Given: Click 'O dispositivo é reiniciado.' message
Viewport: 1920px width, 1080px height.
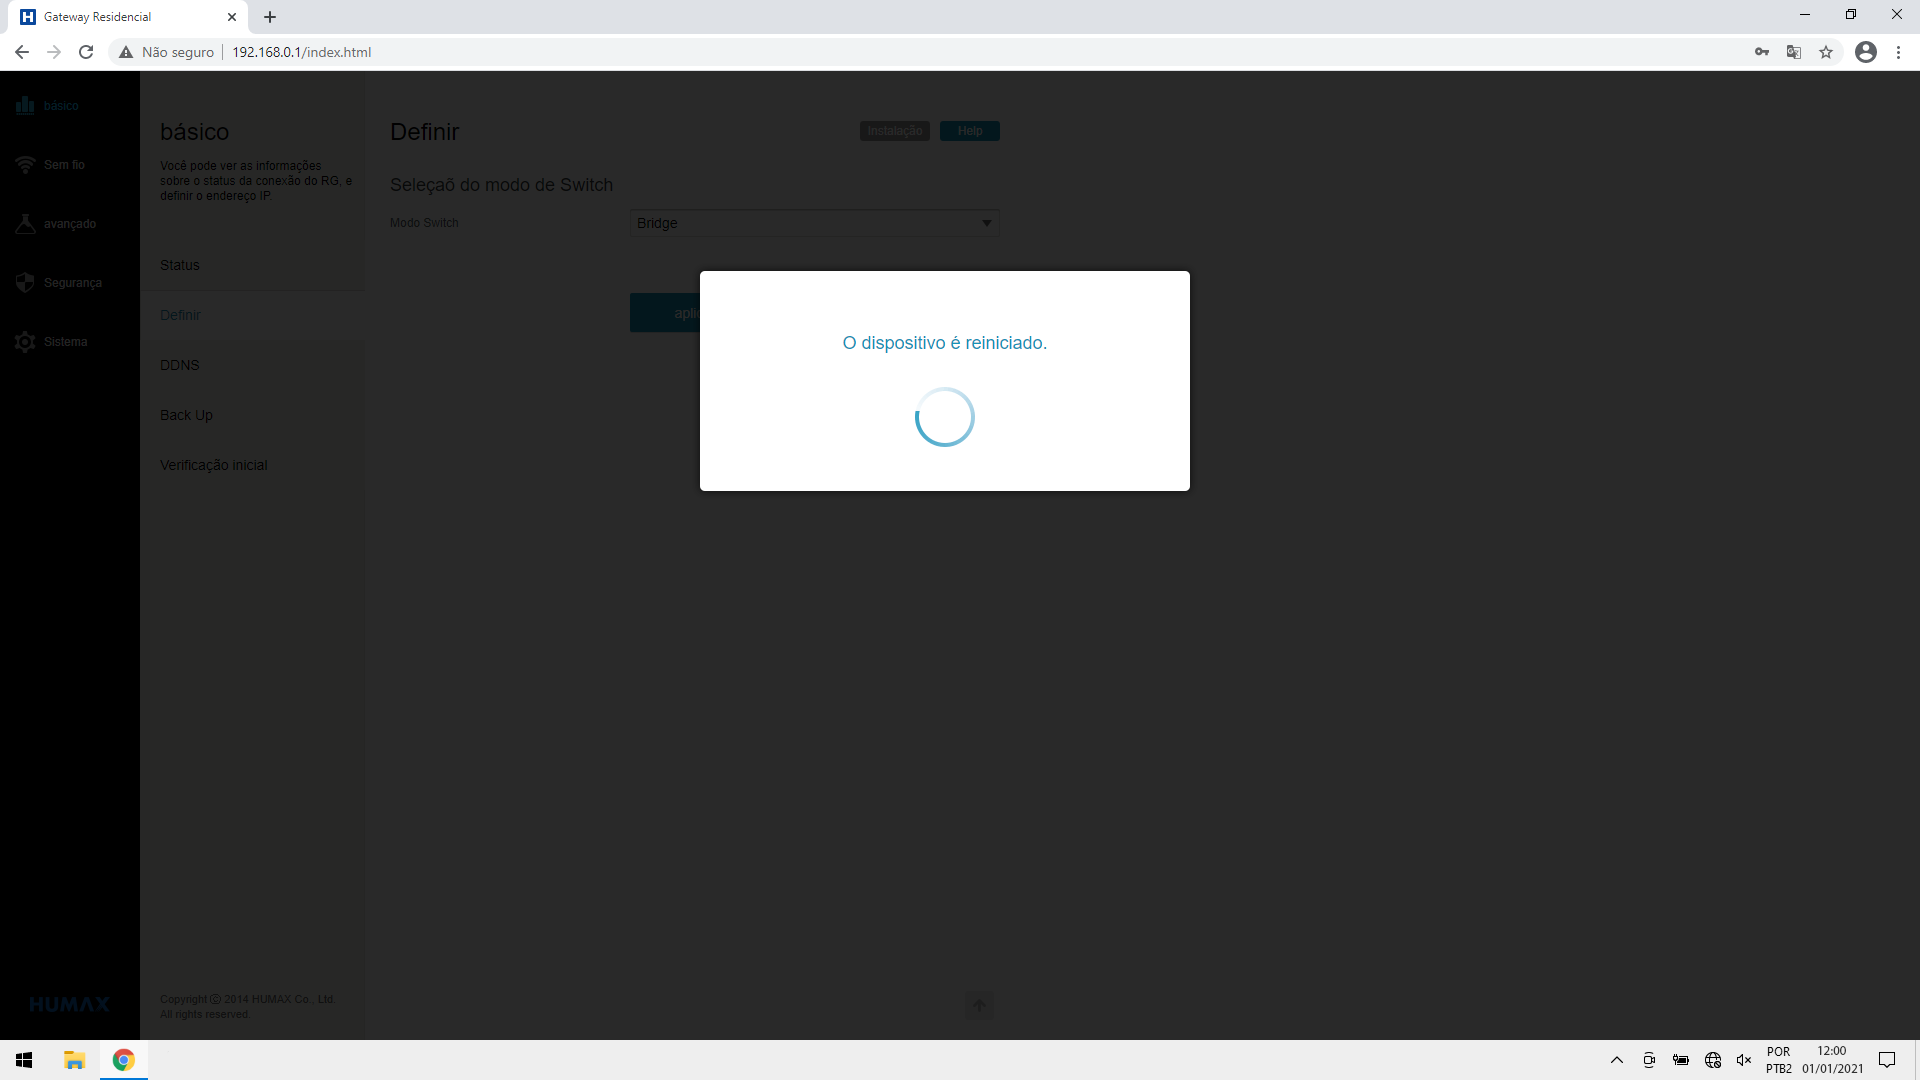Looking at the screenshot, I should click(945, 343).
